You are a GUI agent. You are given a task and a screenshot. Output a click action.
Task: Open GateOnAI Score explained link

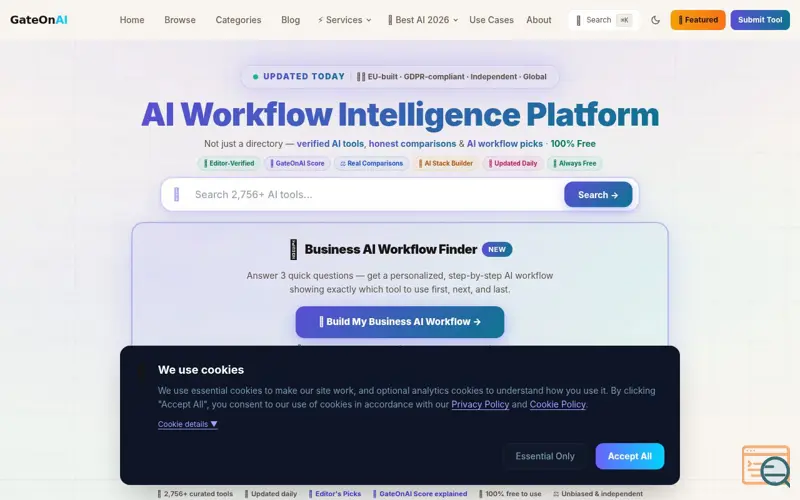420,494
